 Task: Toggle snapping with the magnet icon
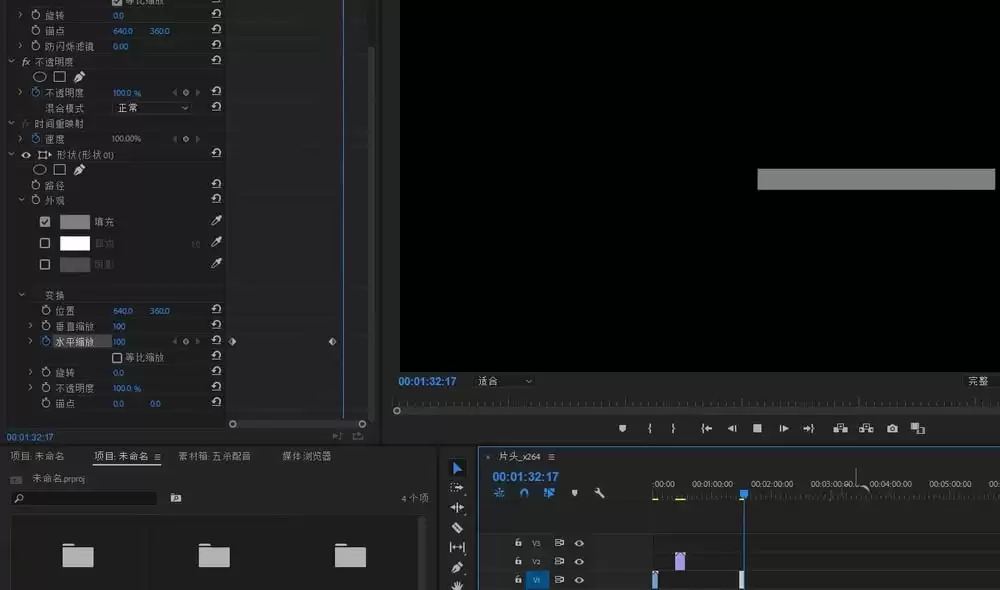[524, 493]
